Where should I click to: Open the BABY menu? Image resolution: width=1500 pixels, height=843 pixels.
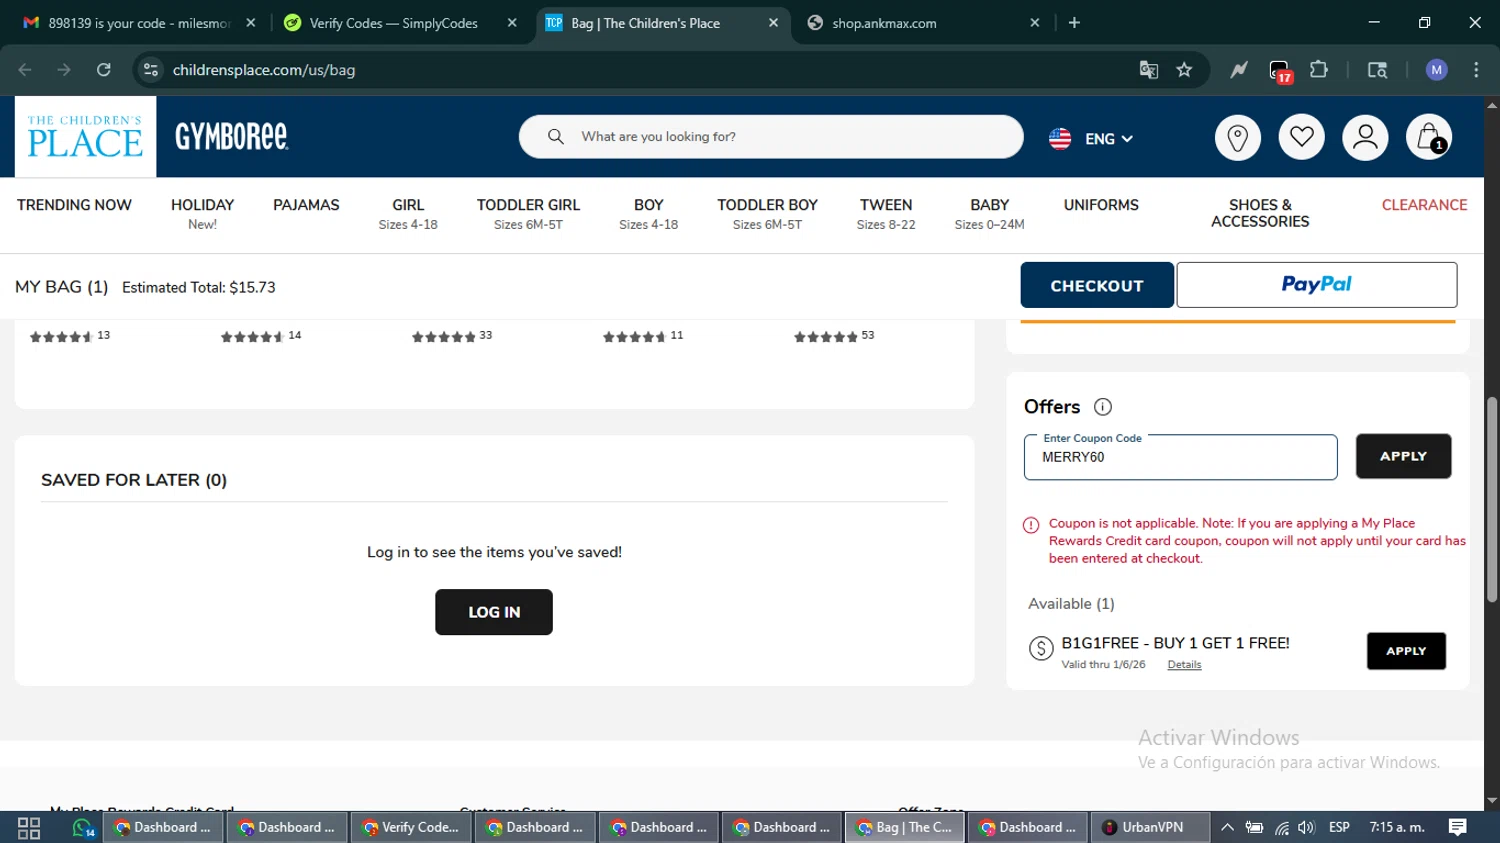989,213
